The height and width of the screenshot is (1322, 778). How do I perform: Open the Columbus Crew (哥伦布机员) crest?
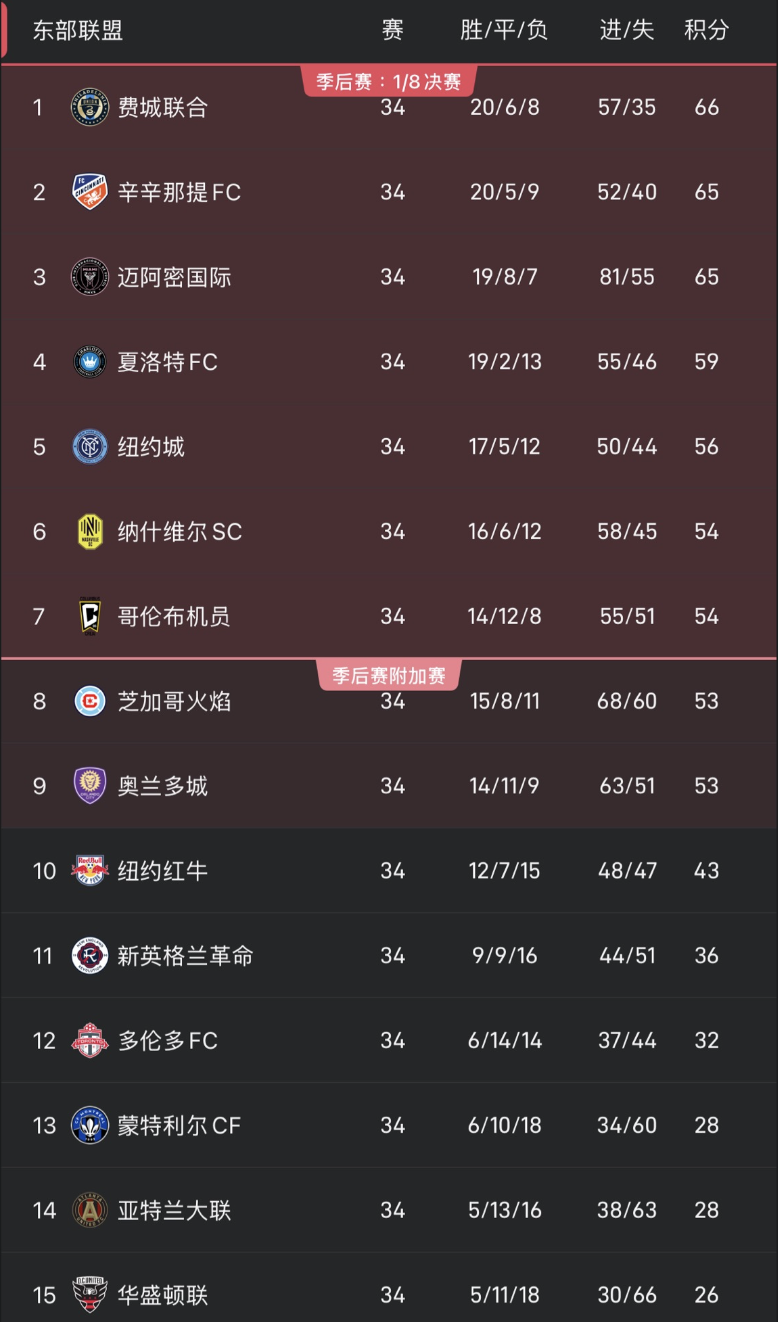click(90, 616)
